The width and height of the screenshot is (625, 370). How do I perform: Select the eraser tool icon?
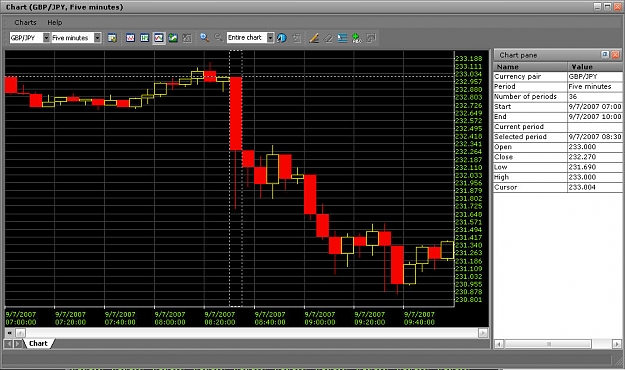coord(328,38)
